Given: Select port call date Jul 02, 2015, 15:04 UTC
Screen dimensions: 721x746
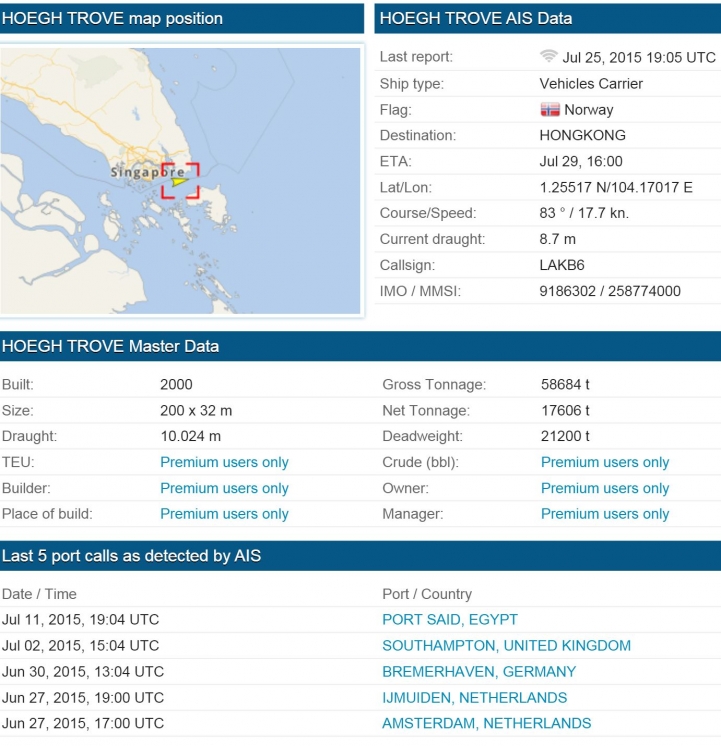Looking at the screenshot, I should coord(80,646).
